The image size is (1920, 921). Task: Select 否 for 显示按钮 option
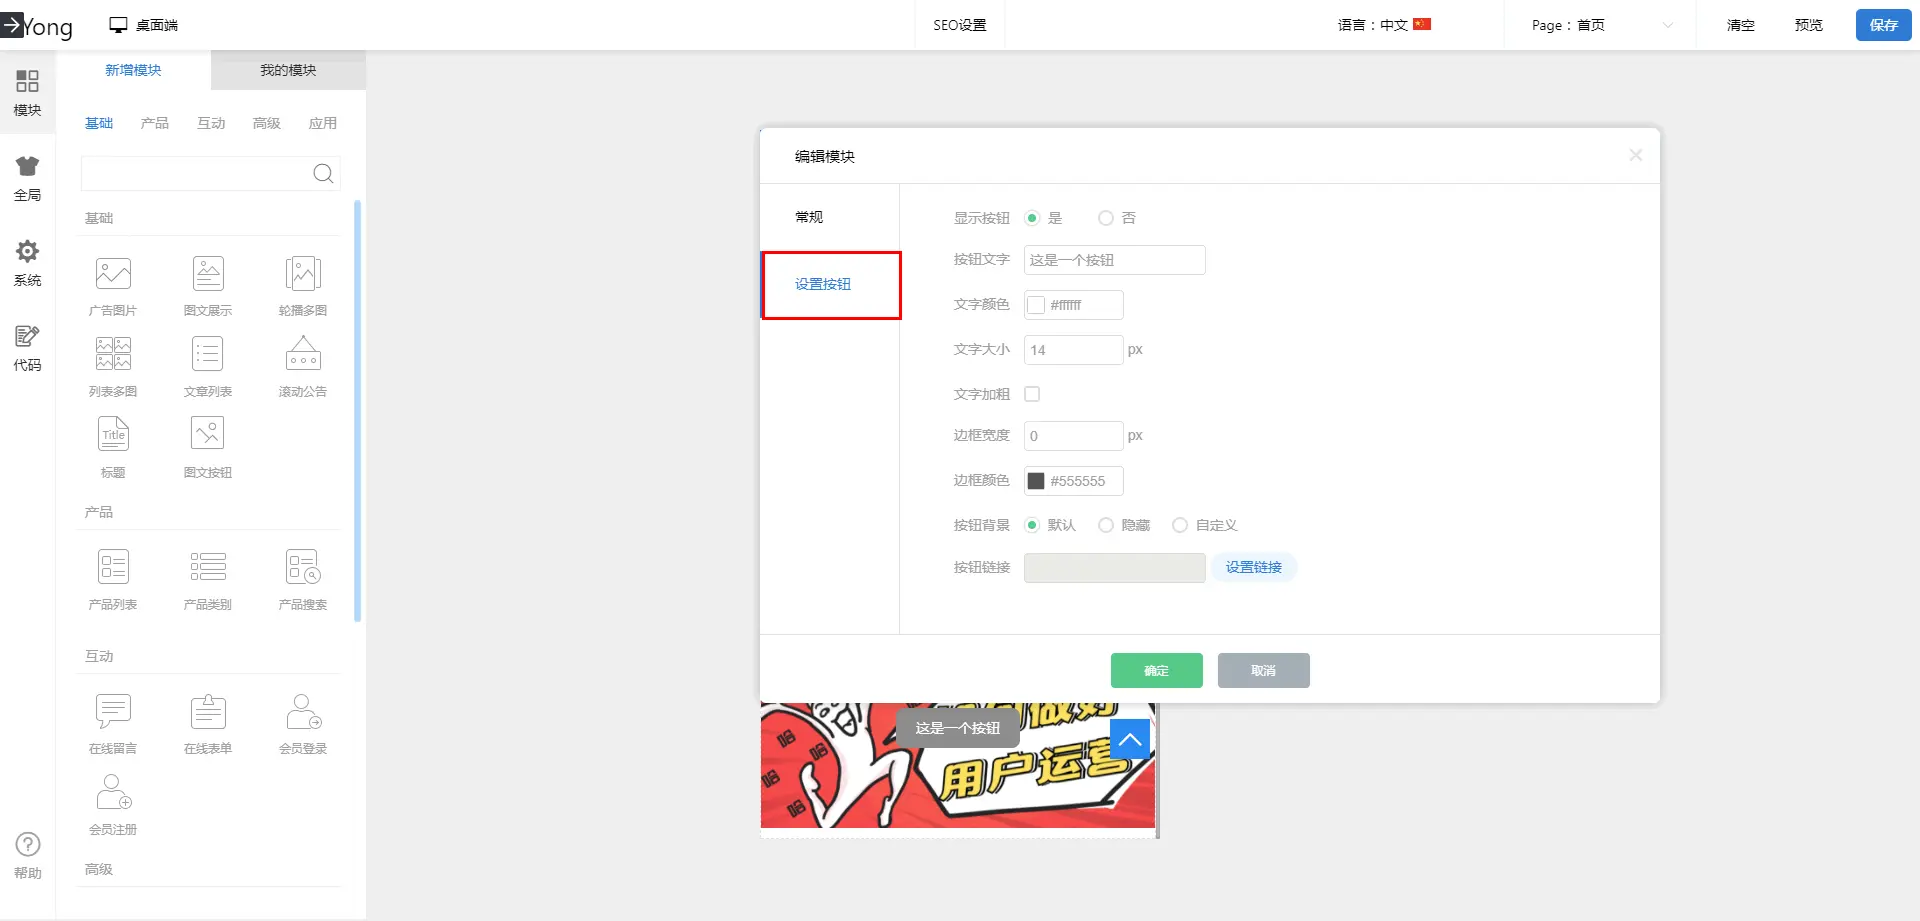(1106, 218)
